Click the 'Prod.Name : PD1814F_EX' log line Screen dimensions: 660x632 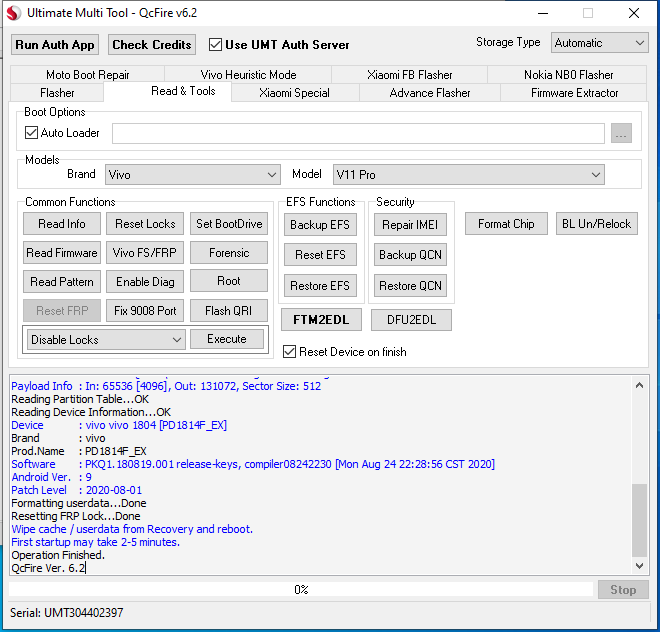coord(79,451)
